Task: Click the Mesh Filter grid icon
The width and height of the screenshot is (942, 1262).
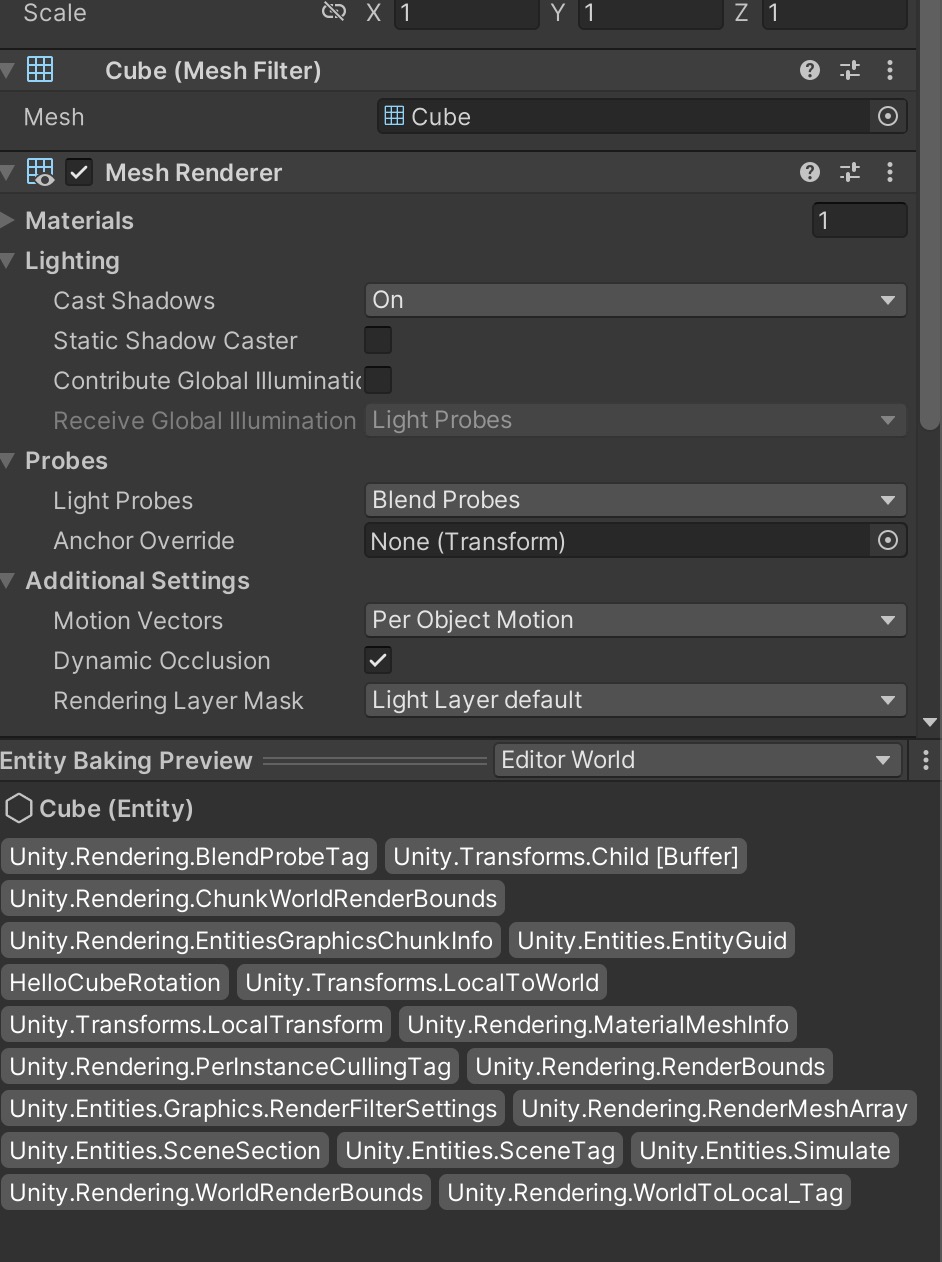Action: [x=39, y=70]
